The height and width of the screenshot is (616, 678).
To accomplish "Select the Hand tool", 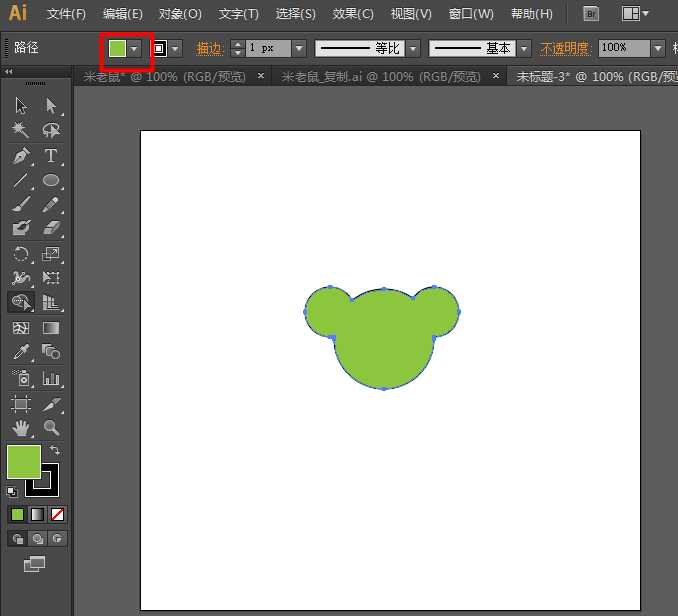I will pyautogui.click(x=20, y=428).
